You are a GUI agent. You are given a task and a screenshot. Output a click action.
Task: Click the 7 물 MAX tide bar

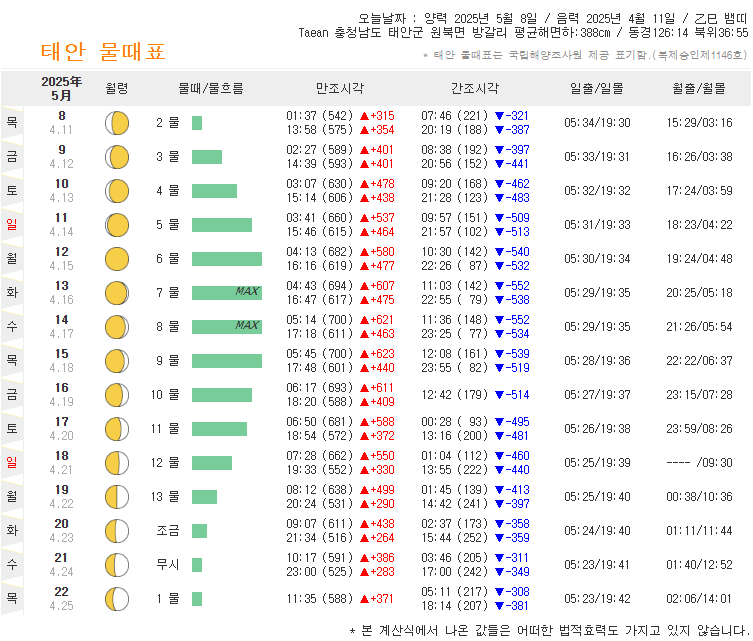(227, 293)
